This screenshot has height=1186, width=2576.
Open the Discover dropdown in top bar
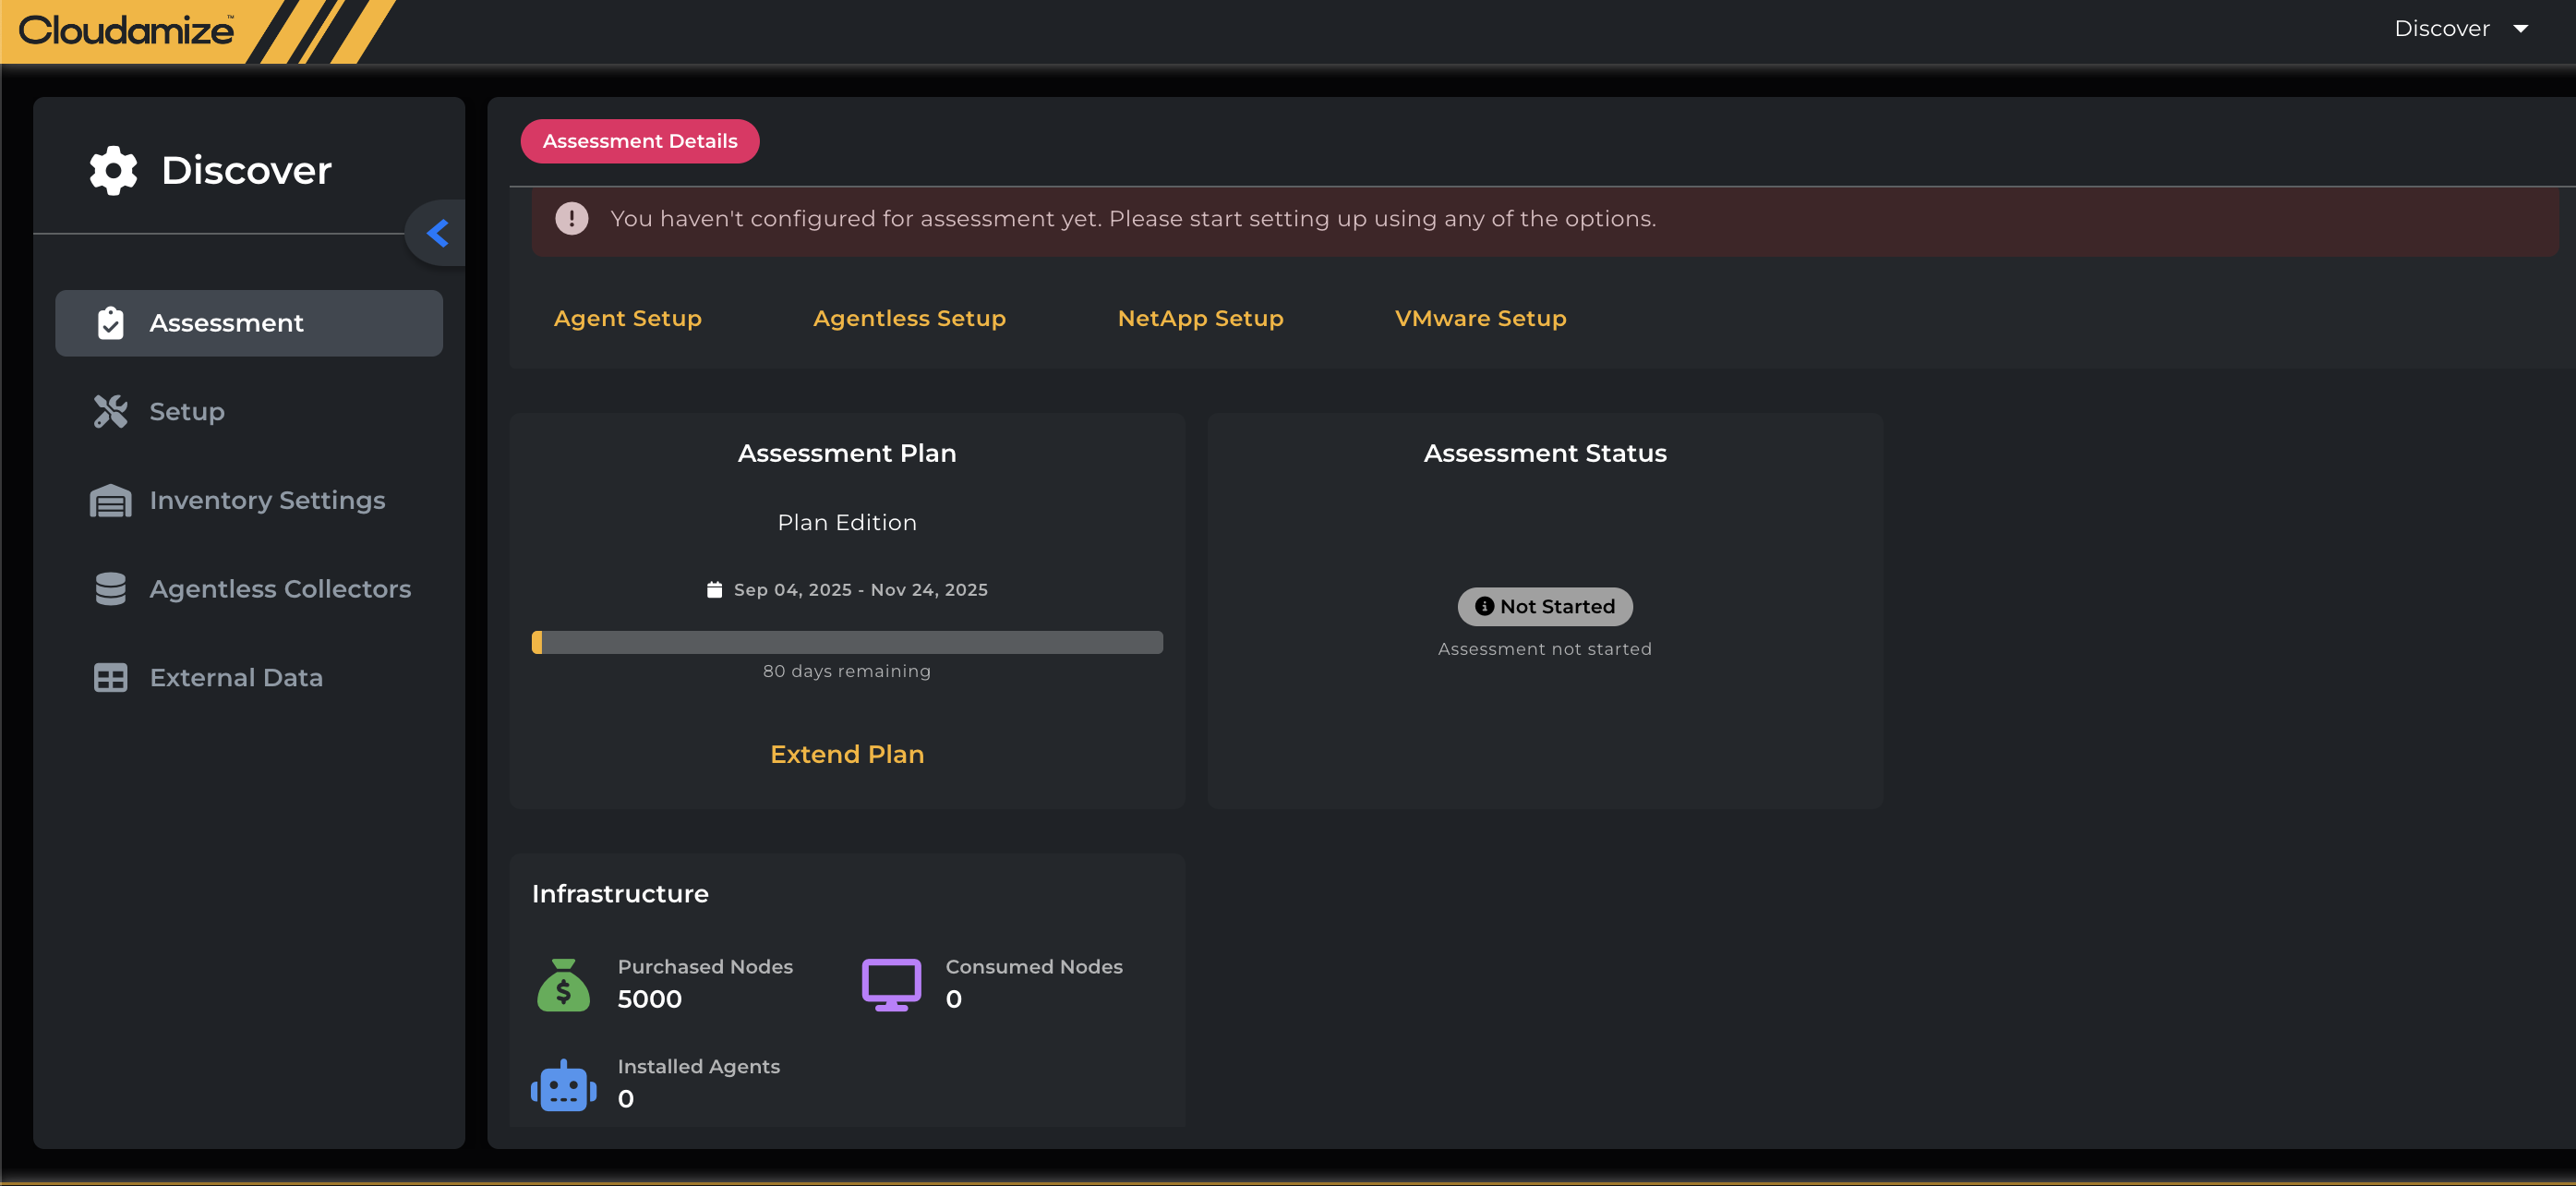(x=2461, y=29)
